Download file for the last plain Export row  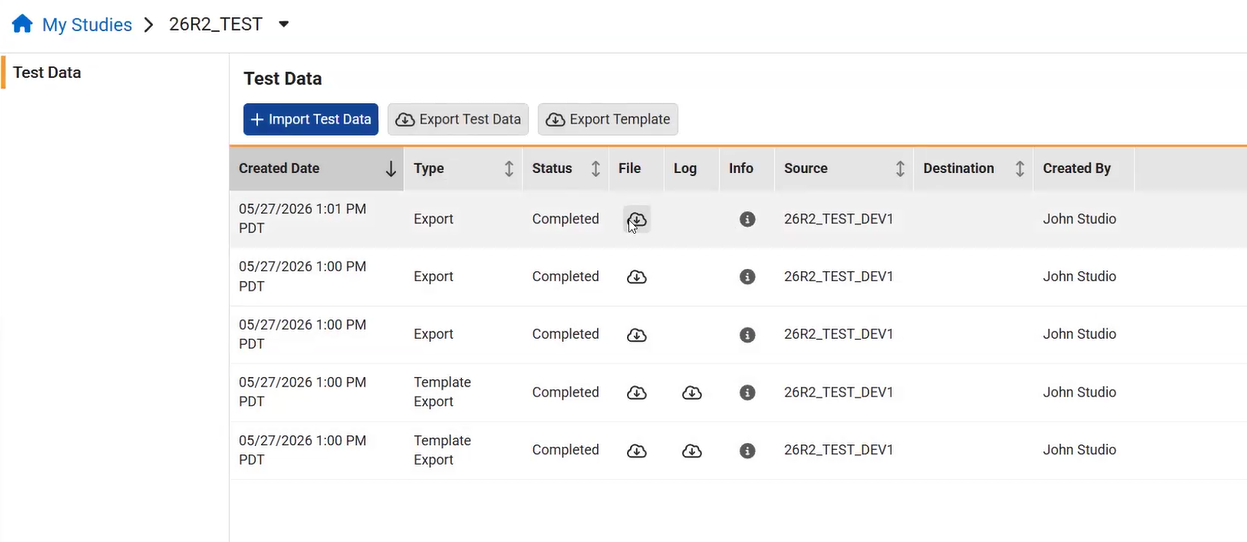pyautogui.click(x=636, y=335)
